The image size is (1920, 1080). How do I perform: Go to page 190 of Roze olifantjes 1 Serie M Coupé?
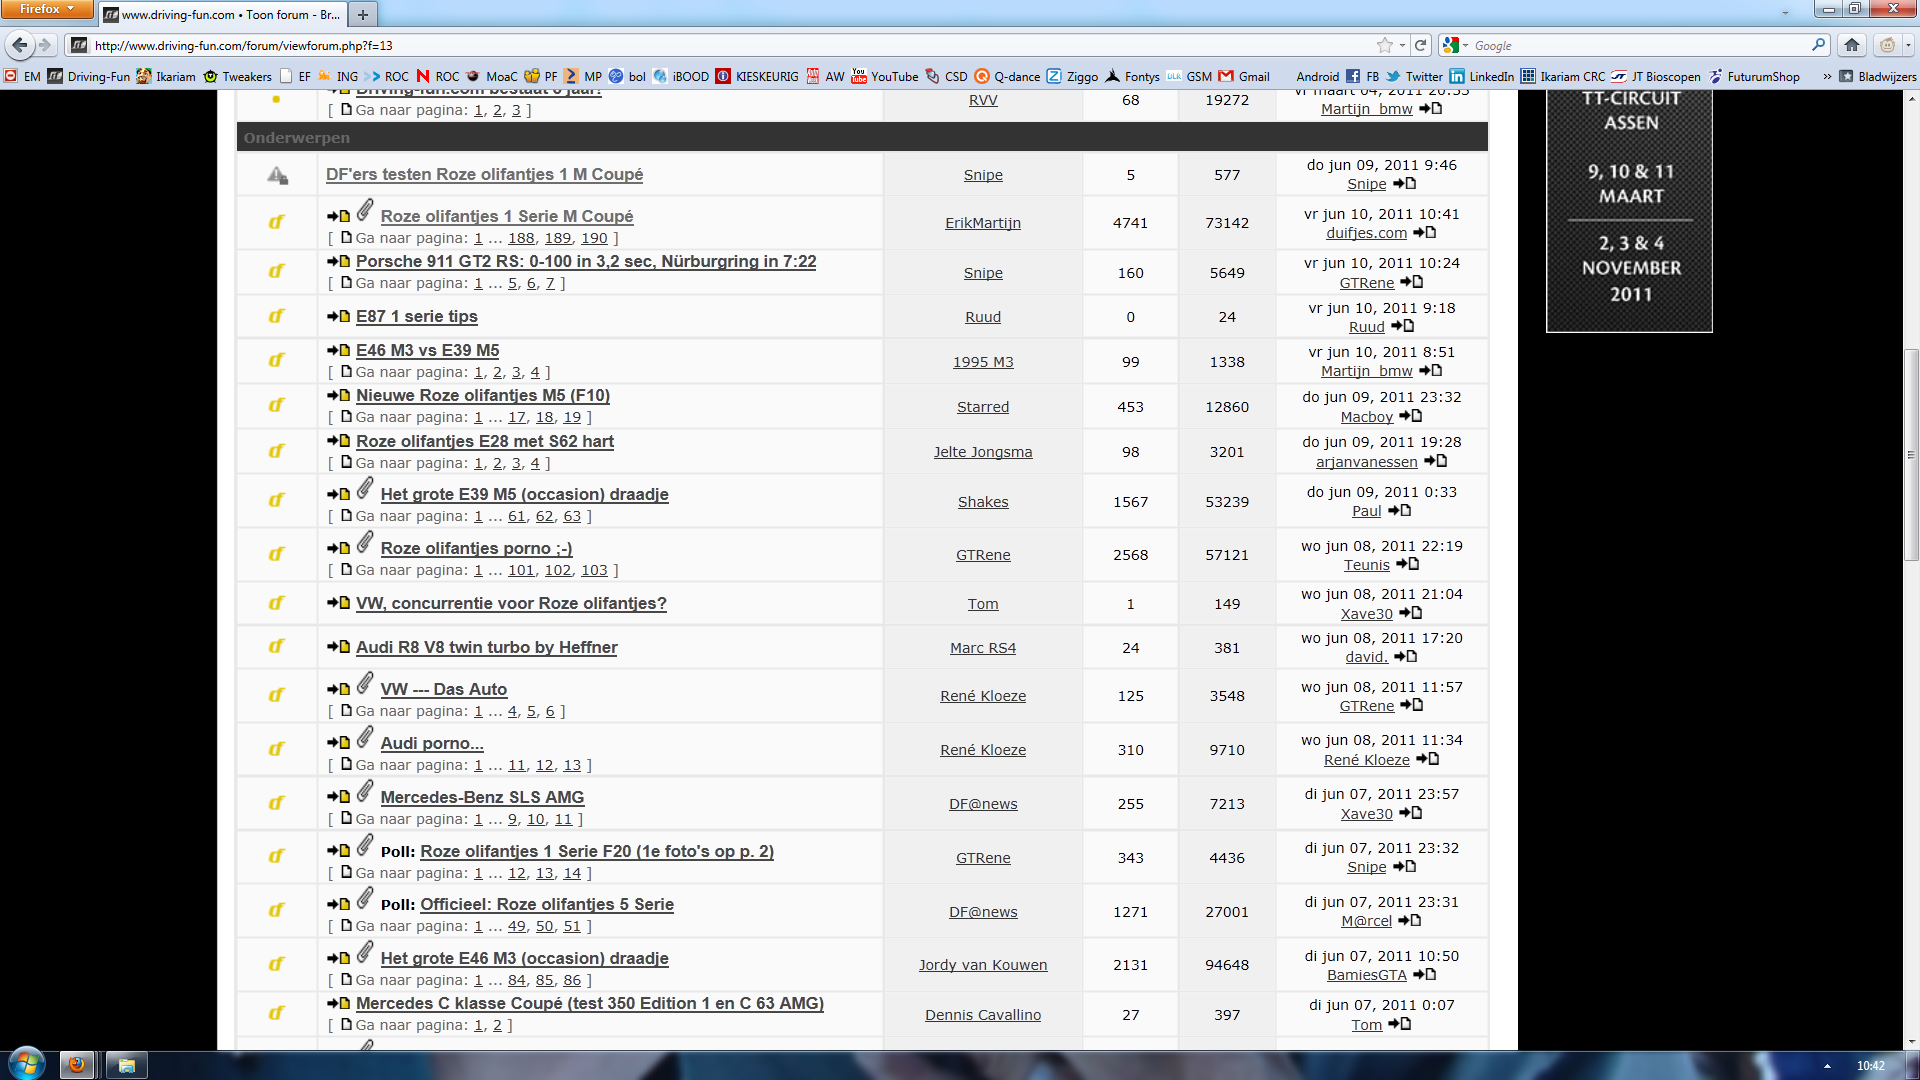594,238
